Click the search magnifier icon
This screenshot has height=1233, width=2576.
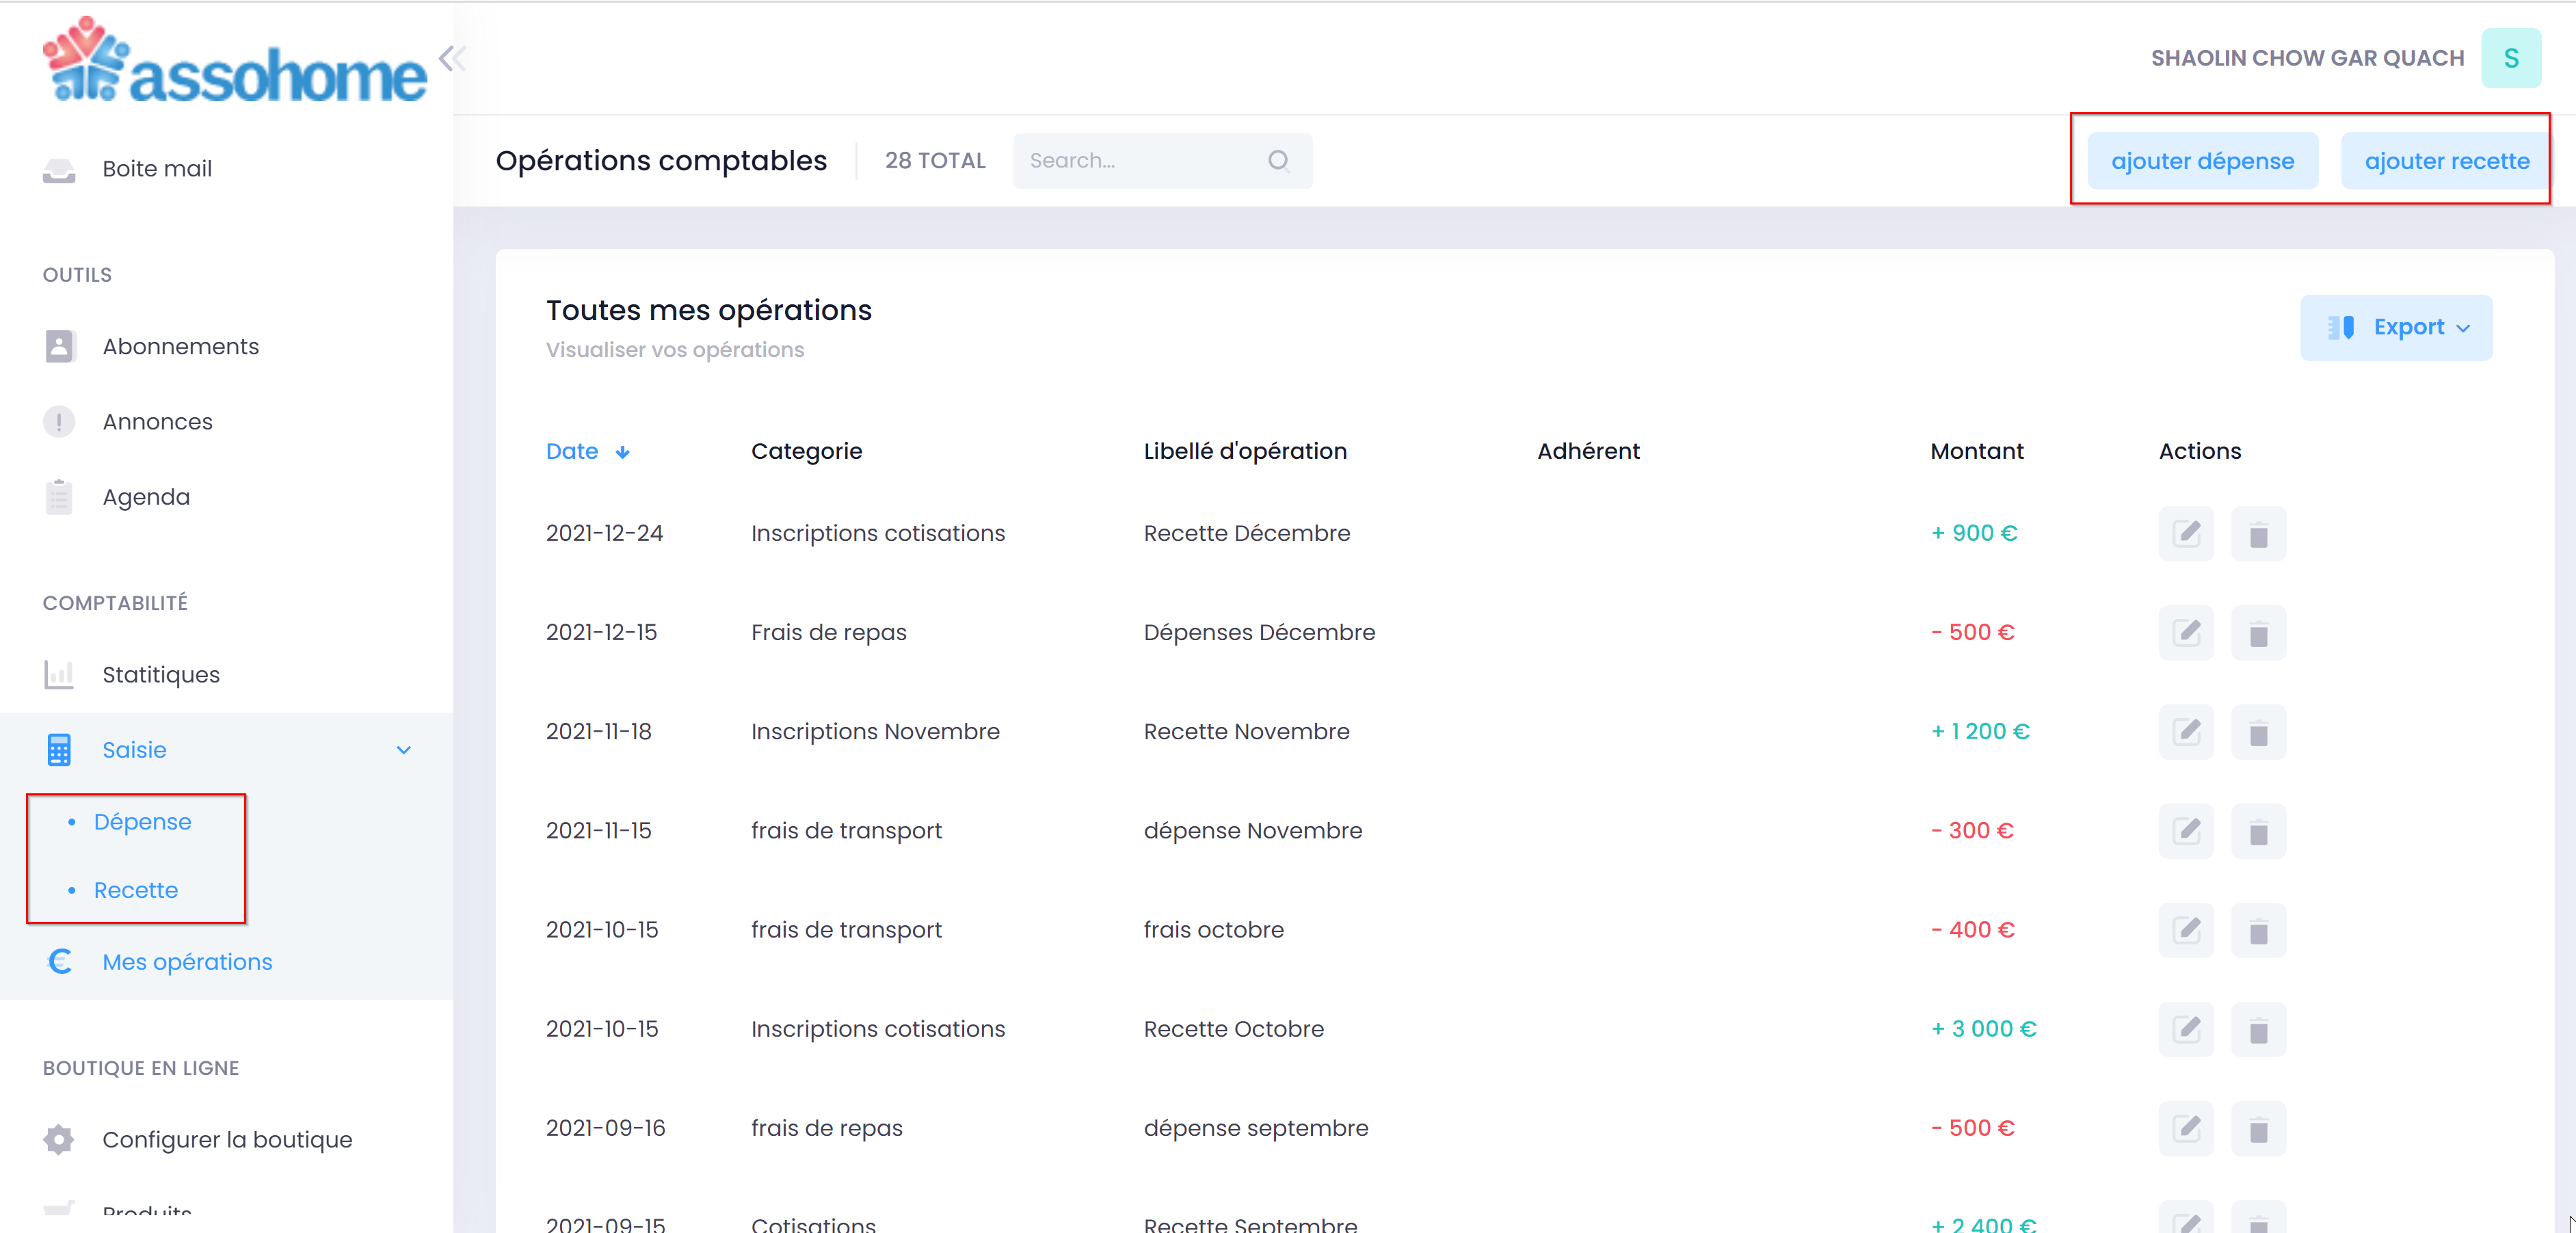(x=1279, y=160)
